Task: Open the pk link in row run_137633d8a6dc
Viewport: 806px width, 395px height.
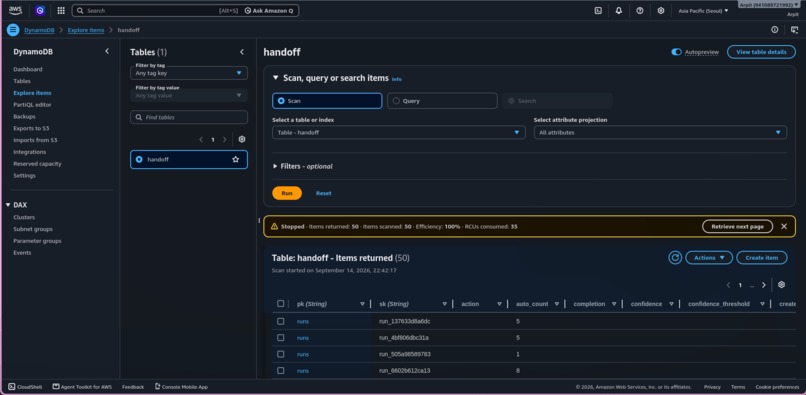Action: pos(303,321)
